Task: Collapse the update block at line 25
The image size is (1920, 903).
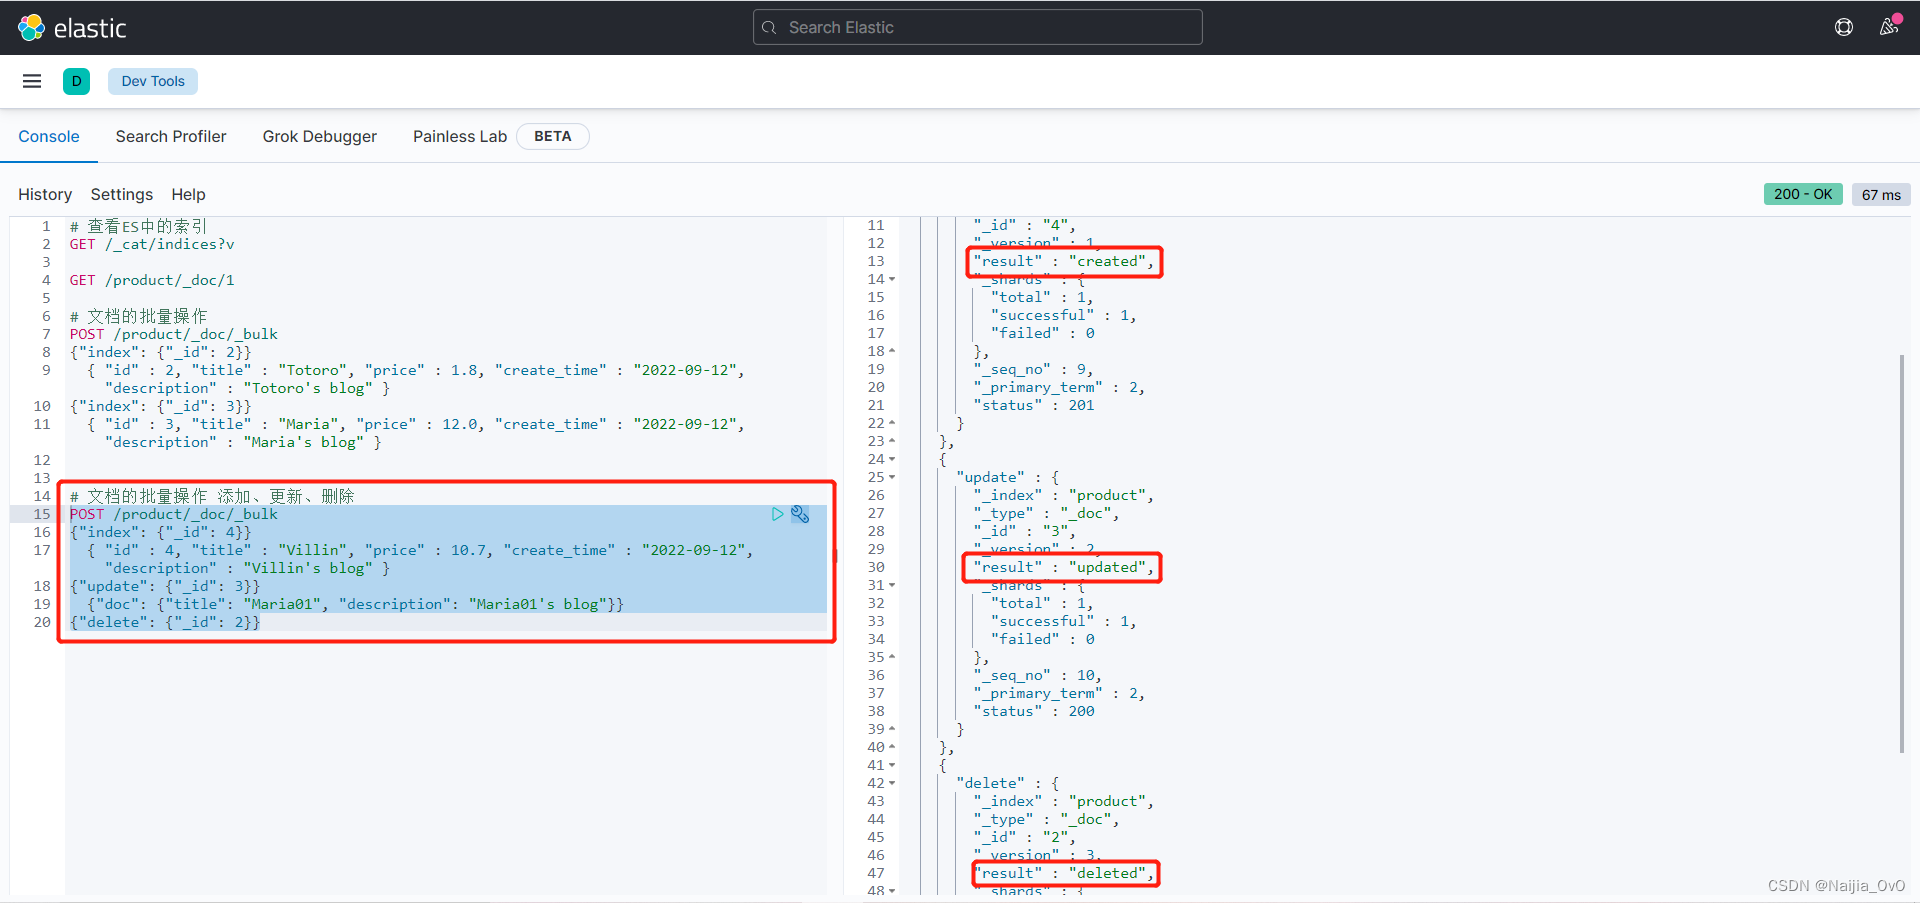Action: pyautogui.click(x=892, y=478)
